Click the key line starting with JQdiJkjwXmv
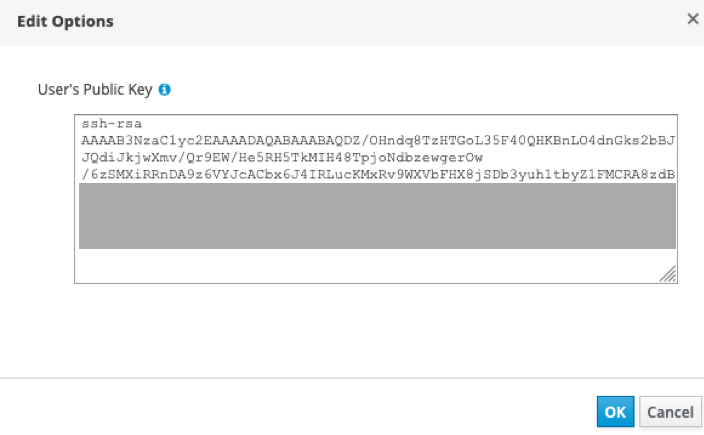 [282, 158]
